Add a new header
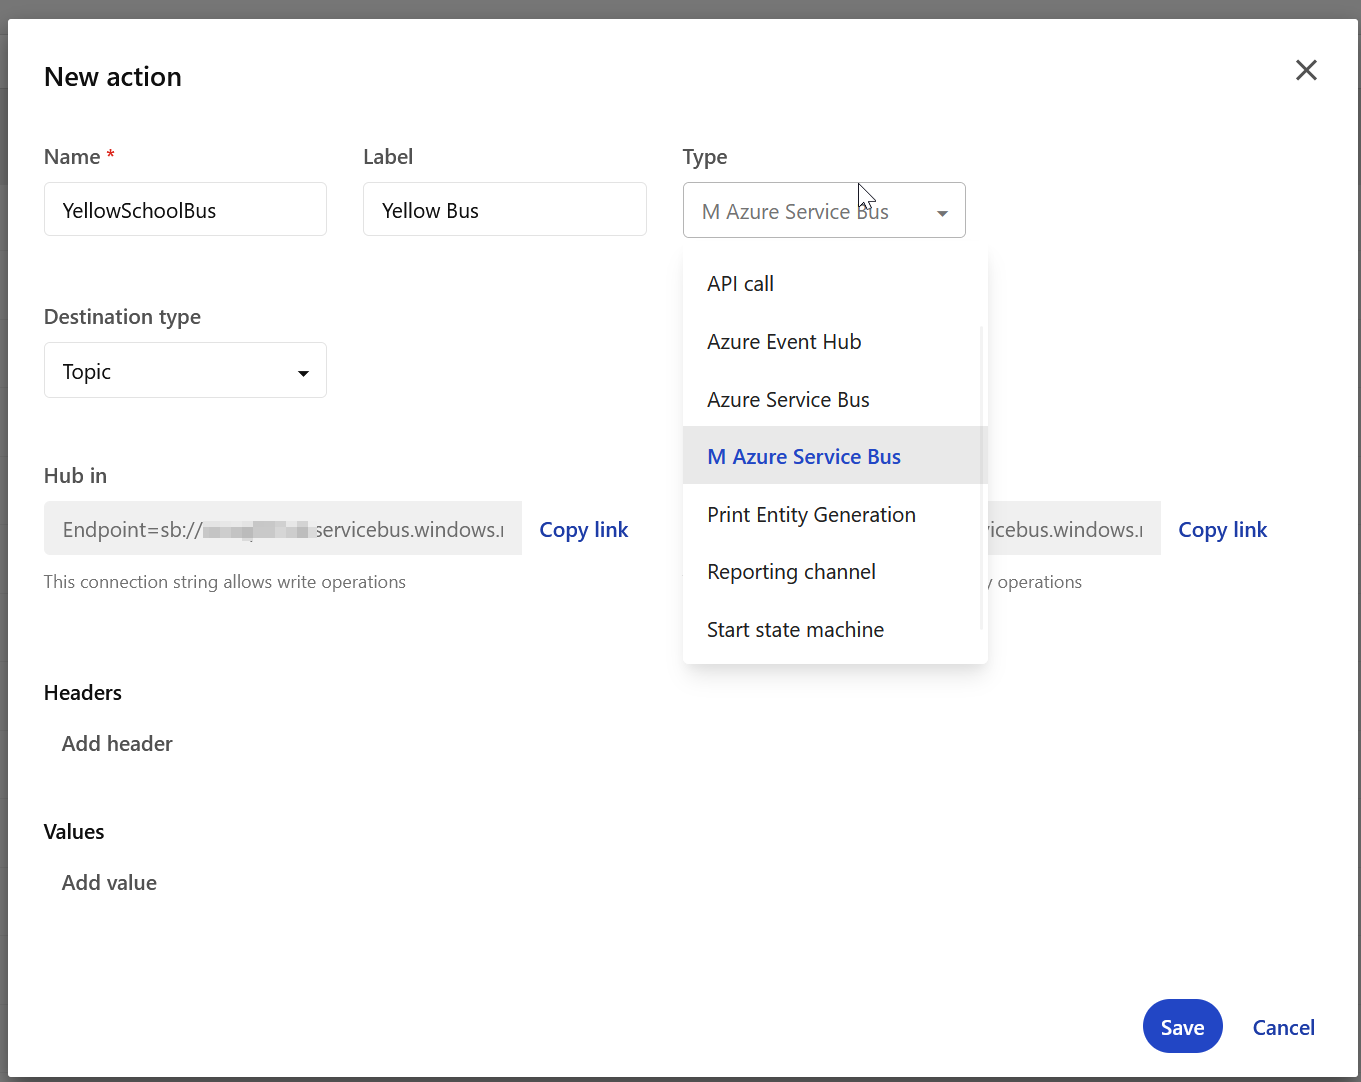Screen dimensions: 1361x1082 [117, 744]
